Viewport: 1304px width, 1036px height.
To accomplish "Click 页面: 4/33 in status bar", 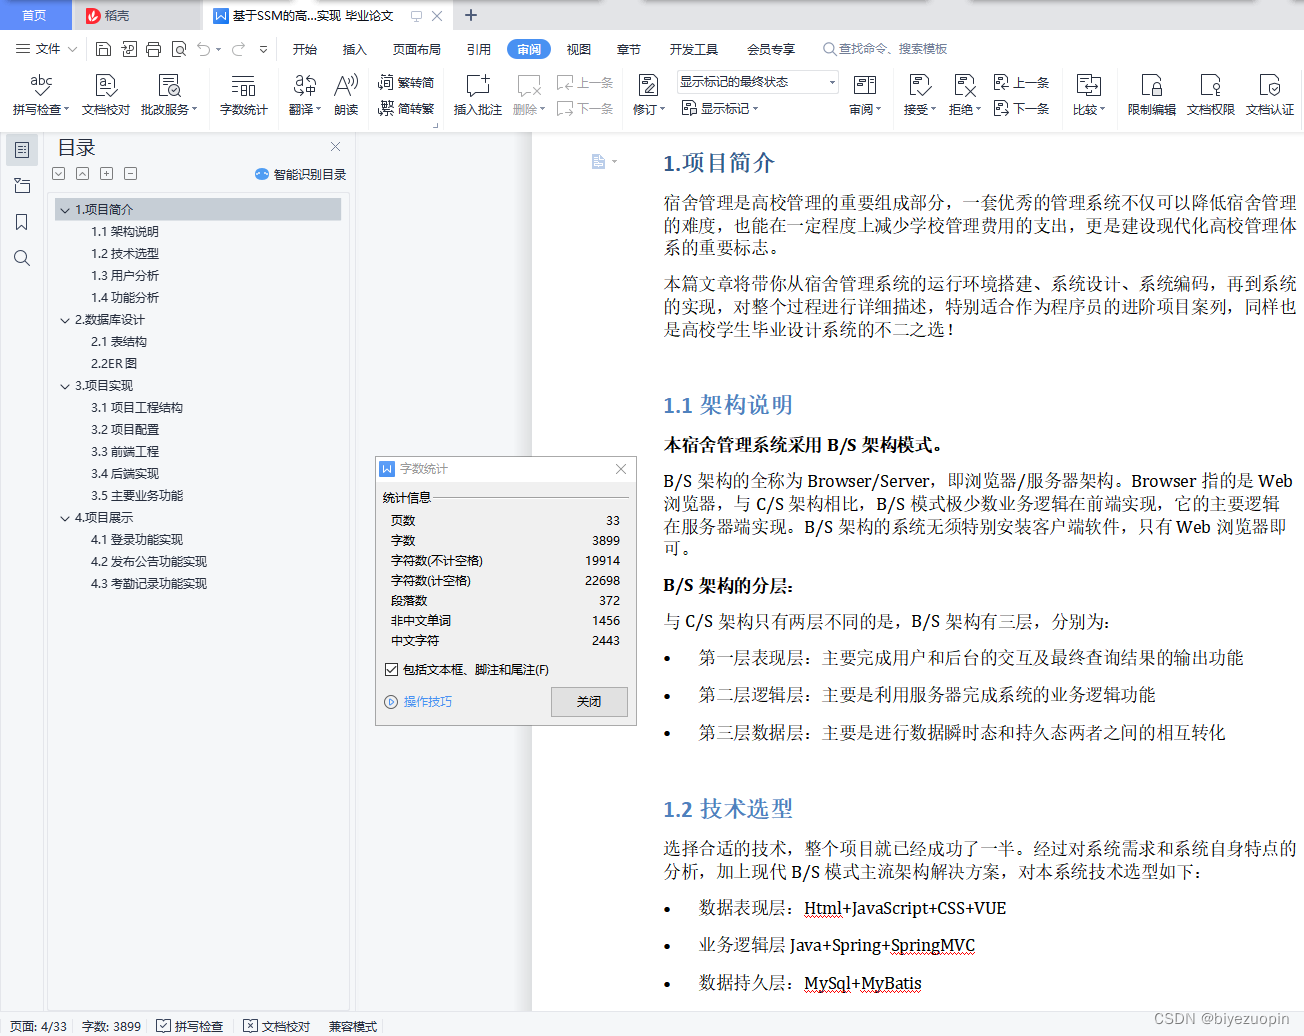I will coord(39,1026).
